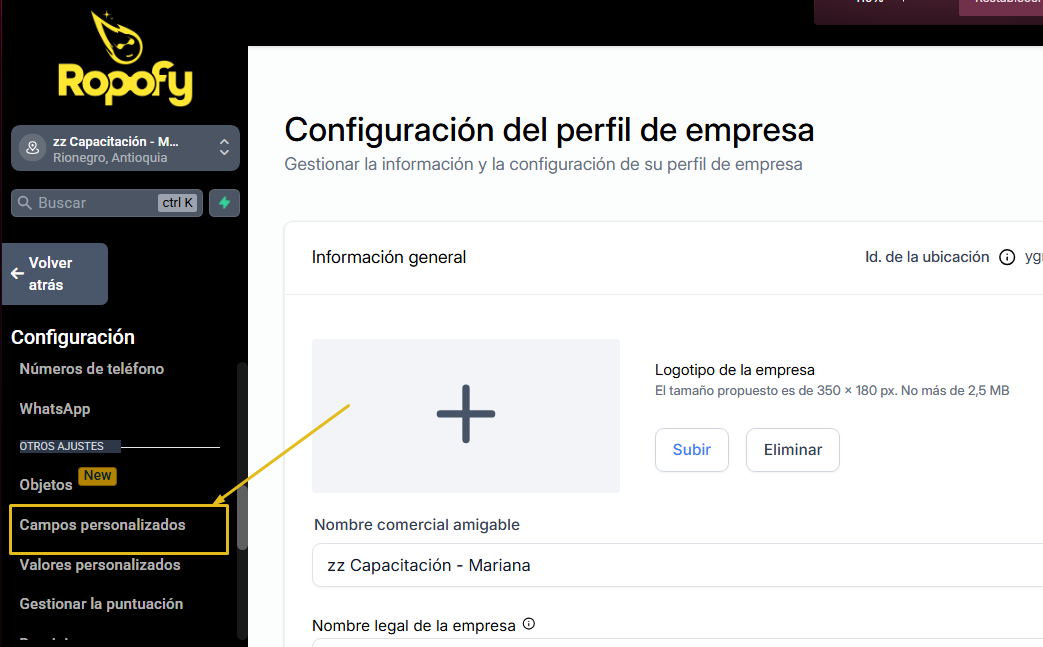Click the Subir logo button

tap(692, 450)
